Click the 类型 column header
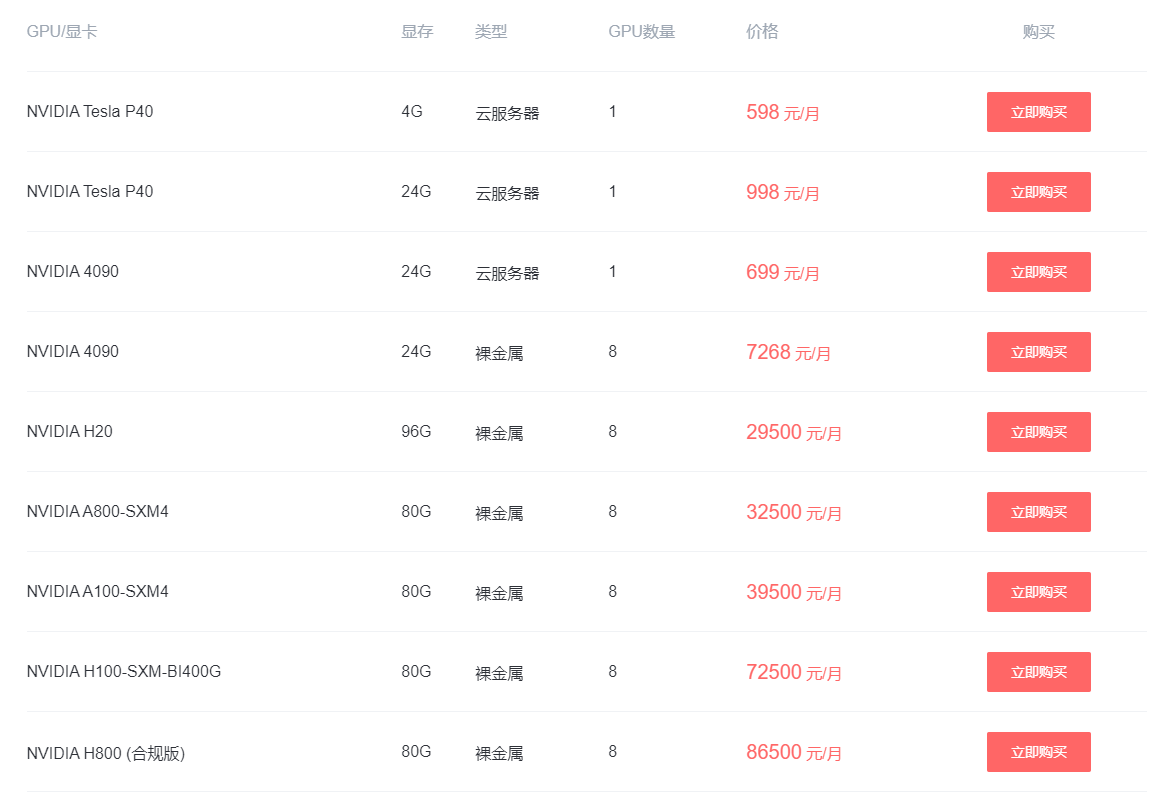 click(491, 32)
